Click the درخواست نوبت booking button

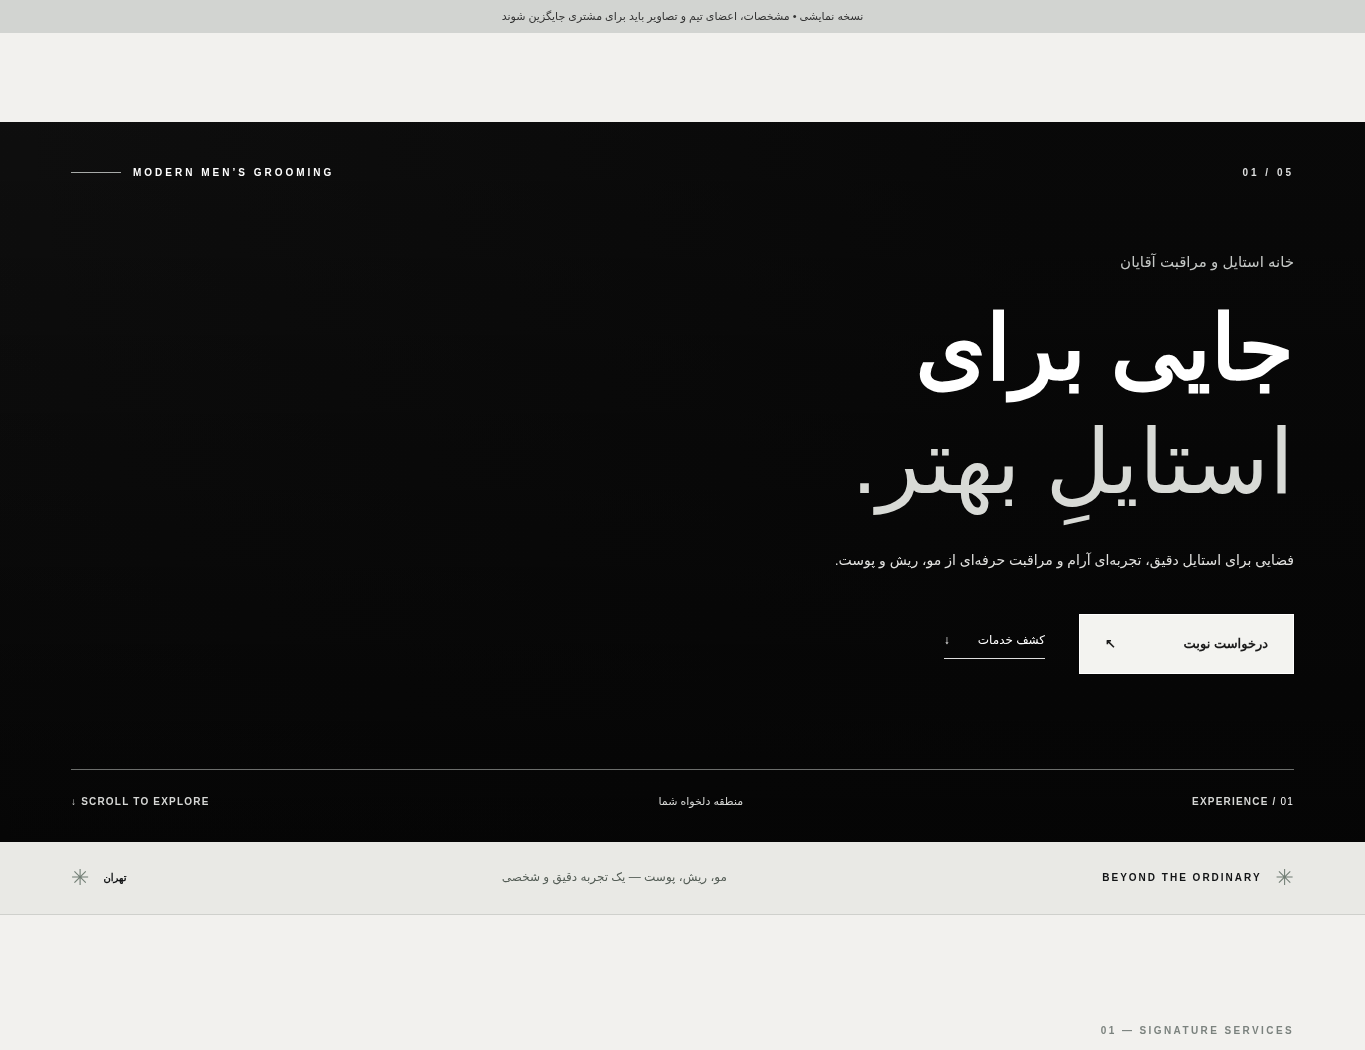pos(1186,644)
